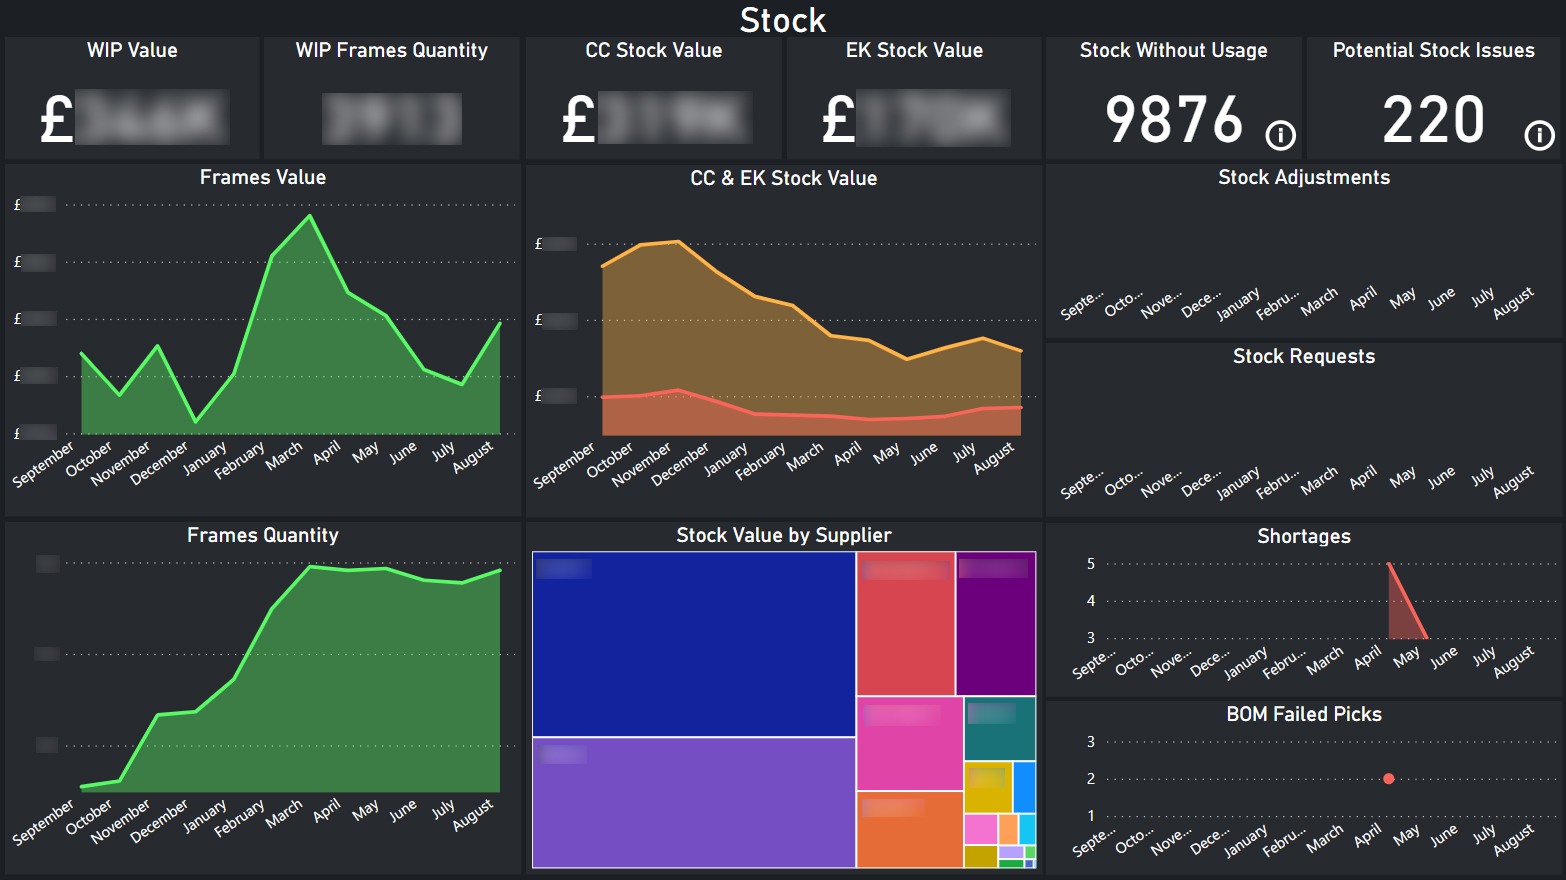Select the 220 Potential Stock Issues value
The width and height of the screenshot is (1566, 880).
tap(1433, 120)
